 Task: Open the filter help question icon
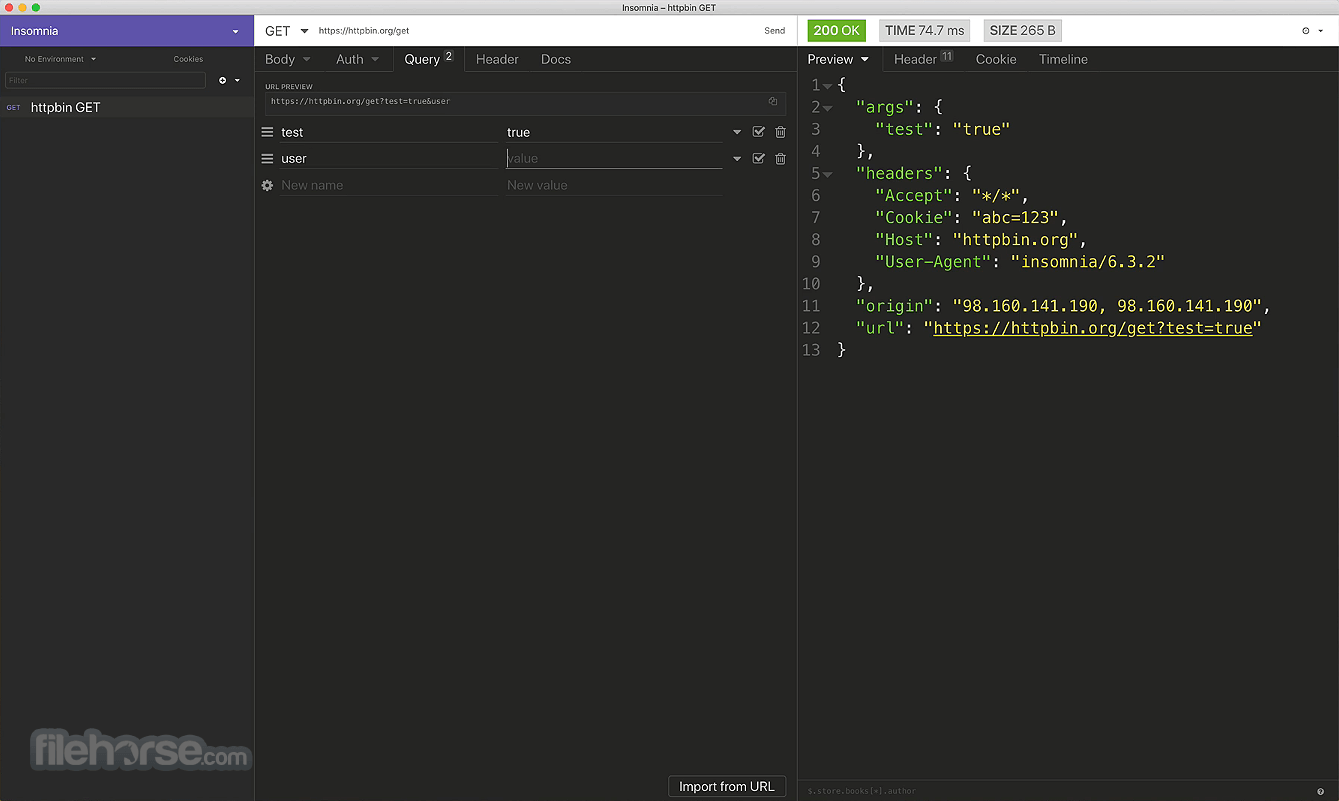(x=1321, y=791)
